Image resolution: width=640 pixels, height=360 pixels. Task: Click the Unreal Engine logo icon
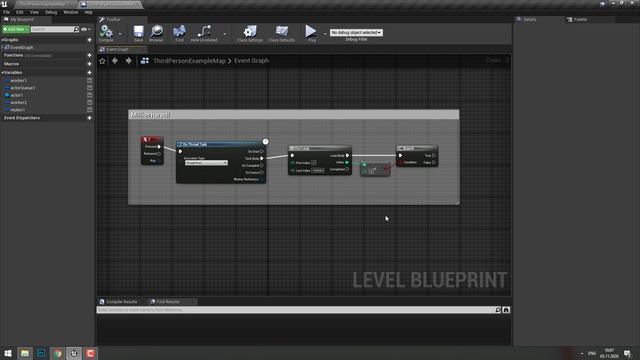pos(4,4)
